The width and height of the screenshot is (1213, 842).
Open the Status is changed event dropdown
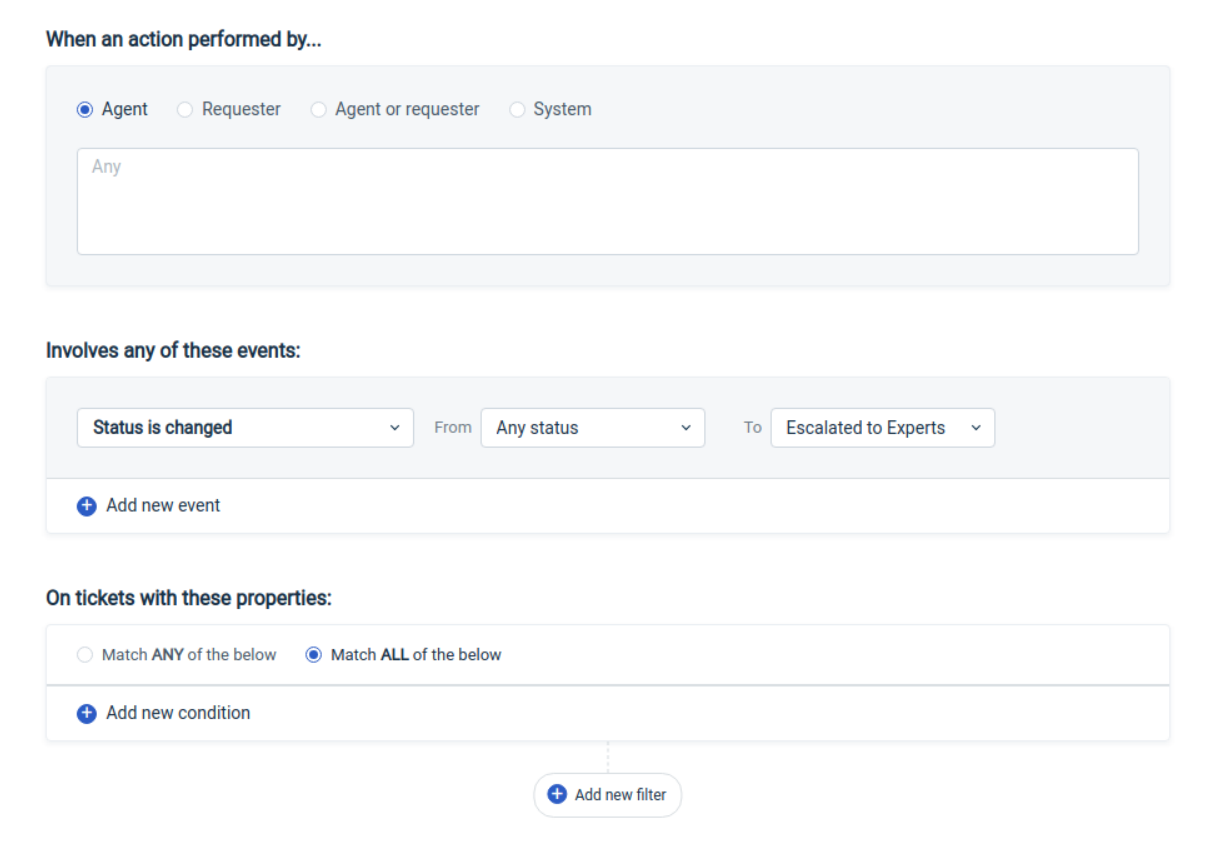[x=244, y=428]
